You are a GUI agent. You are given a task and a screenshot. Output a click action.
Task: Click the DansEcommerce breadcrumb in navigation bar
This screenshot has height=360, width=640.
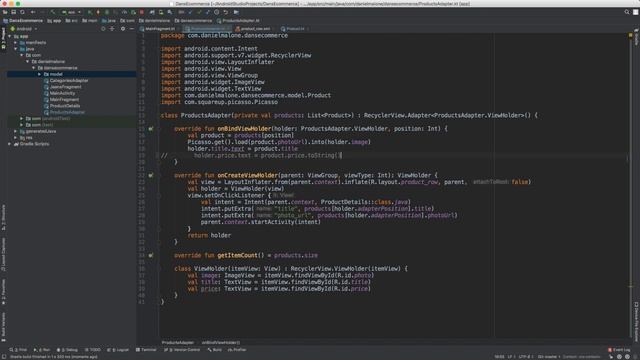pyautogui.click(x=23, y=21)
